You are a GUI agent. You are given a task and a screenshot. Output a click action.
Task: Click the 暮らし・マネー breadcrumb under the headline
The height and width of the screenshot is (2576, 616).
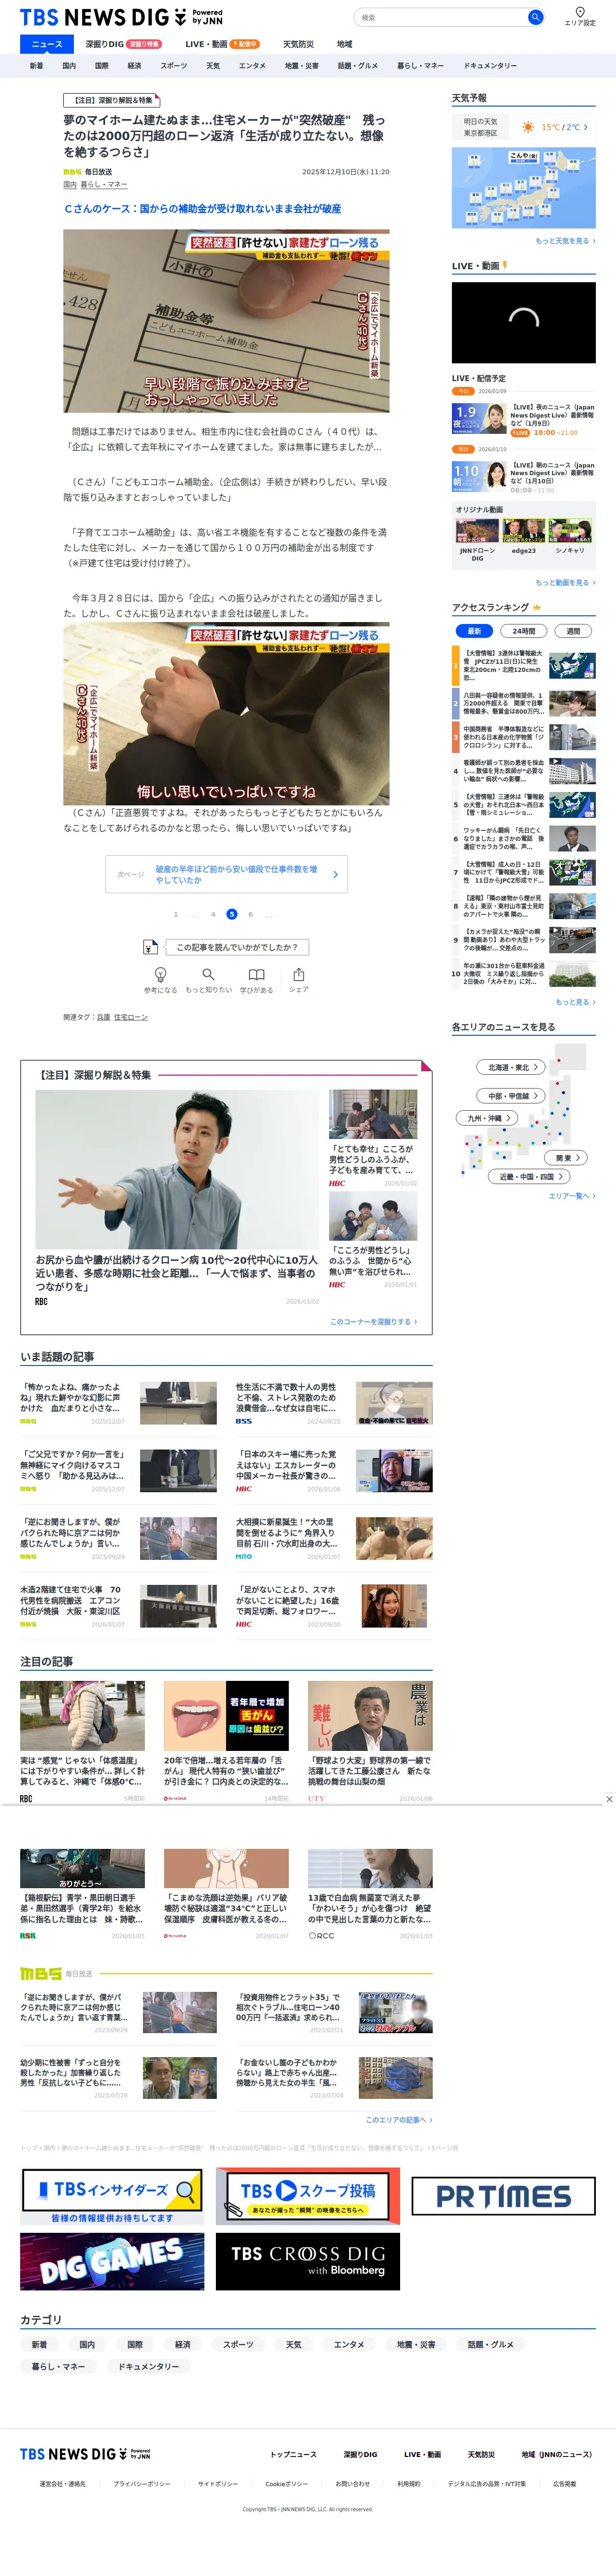pyautogui.click(x=104, y=185)
